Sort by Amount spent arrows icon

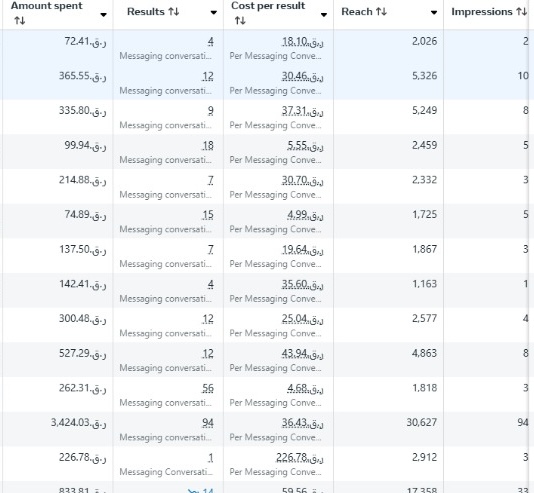[20, 21]
